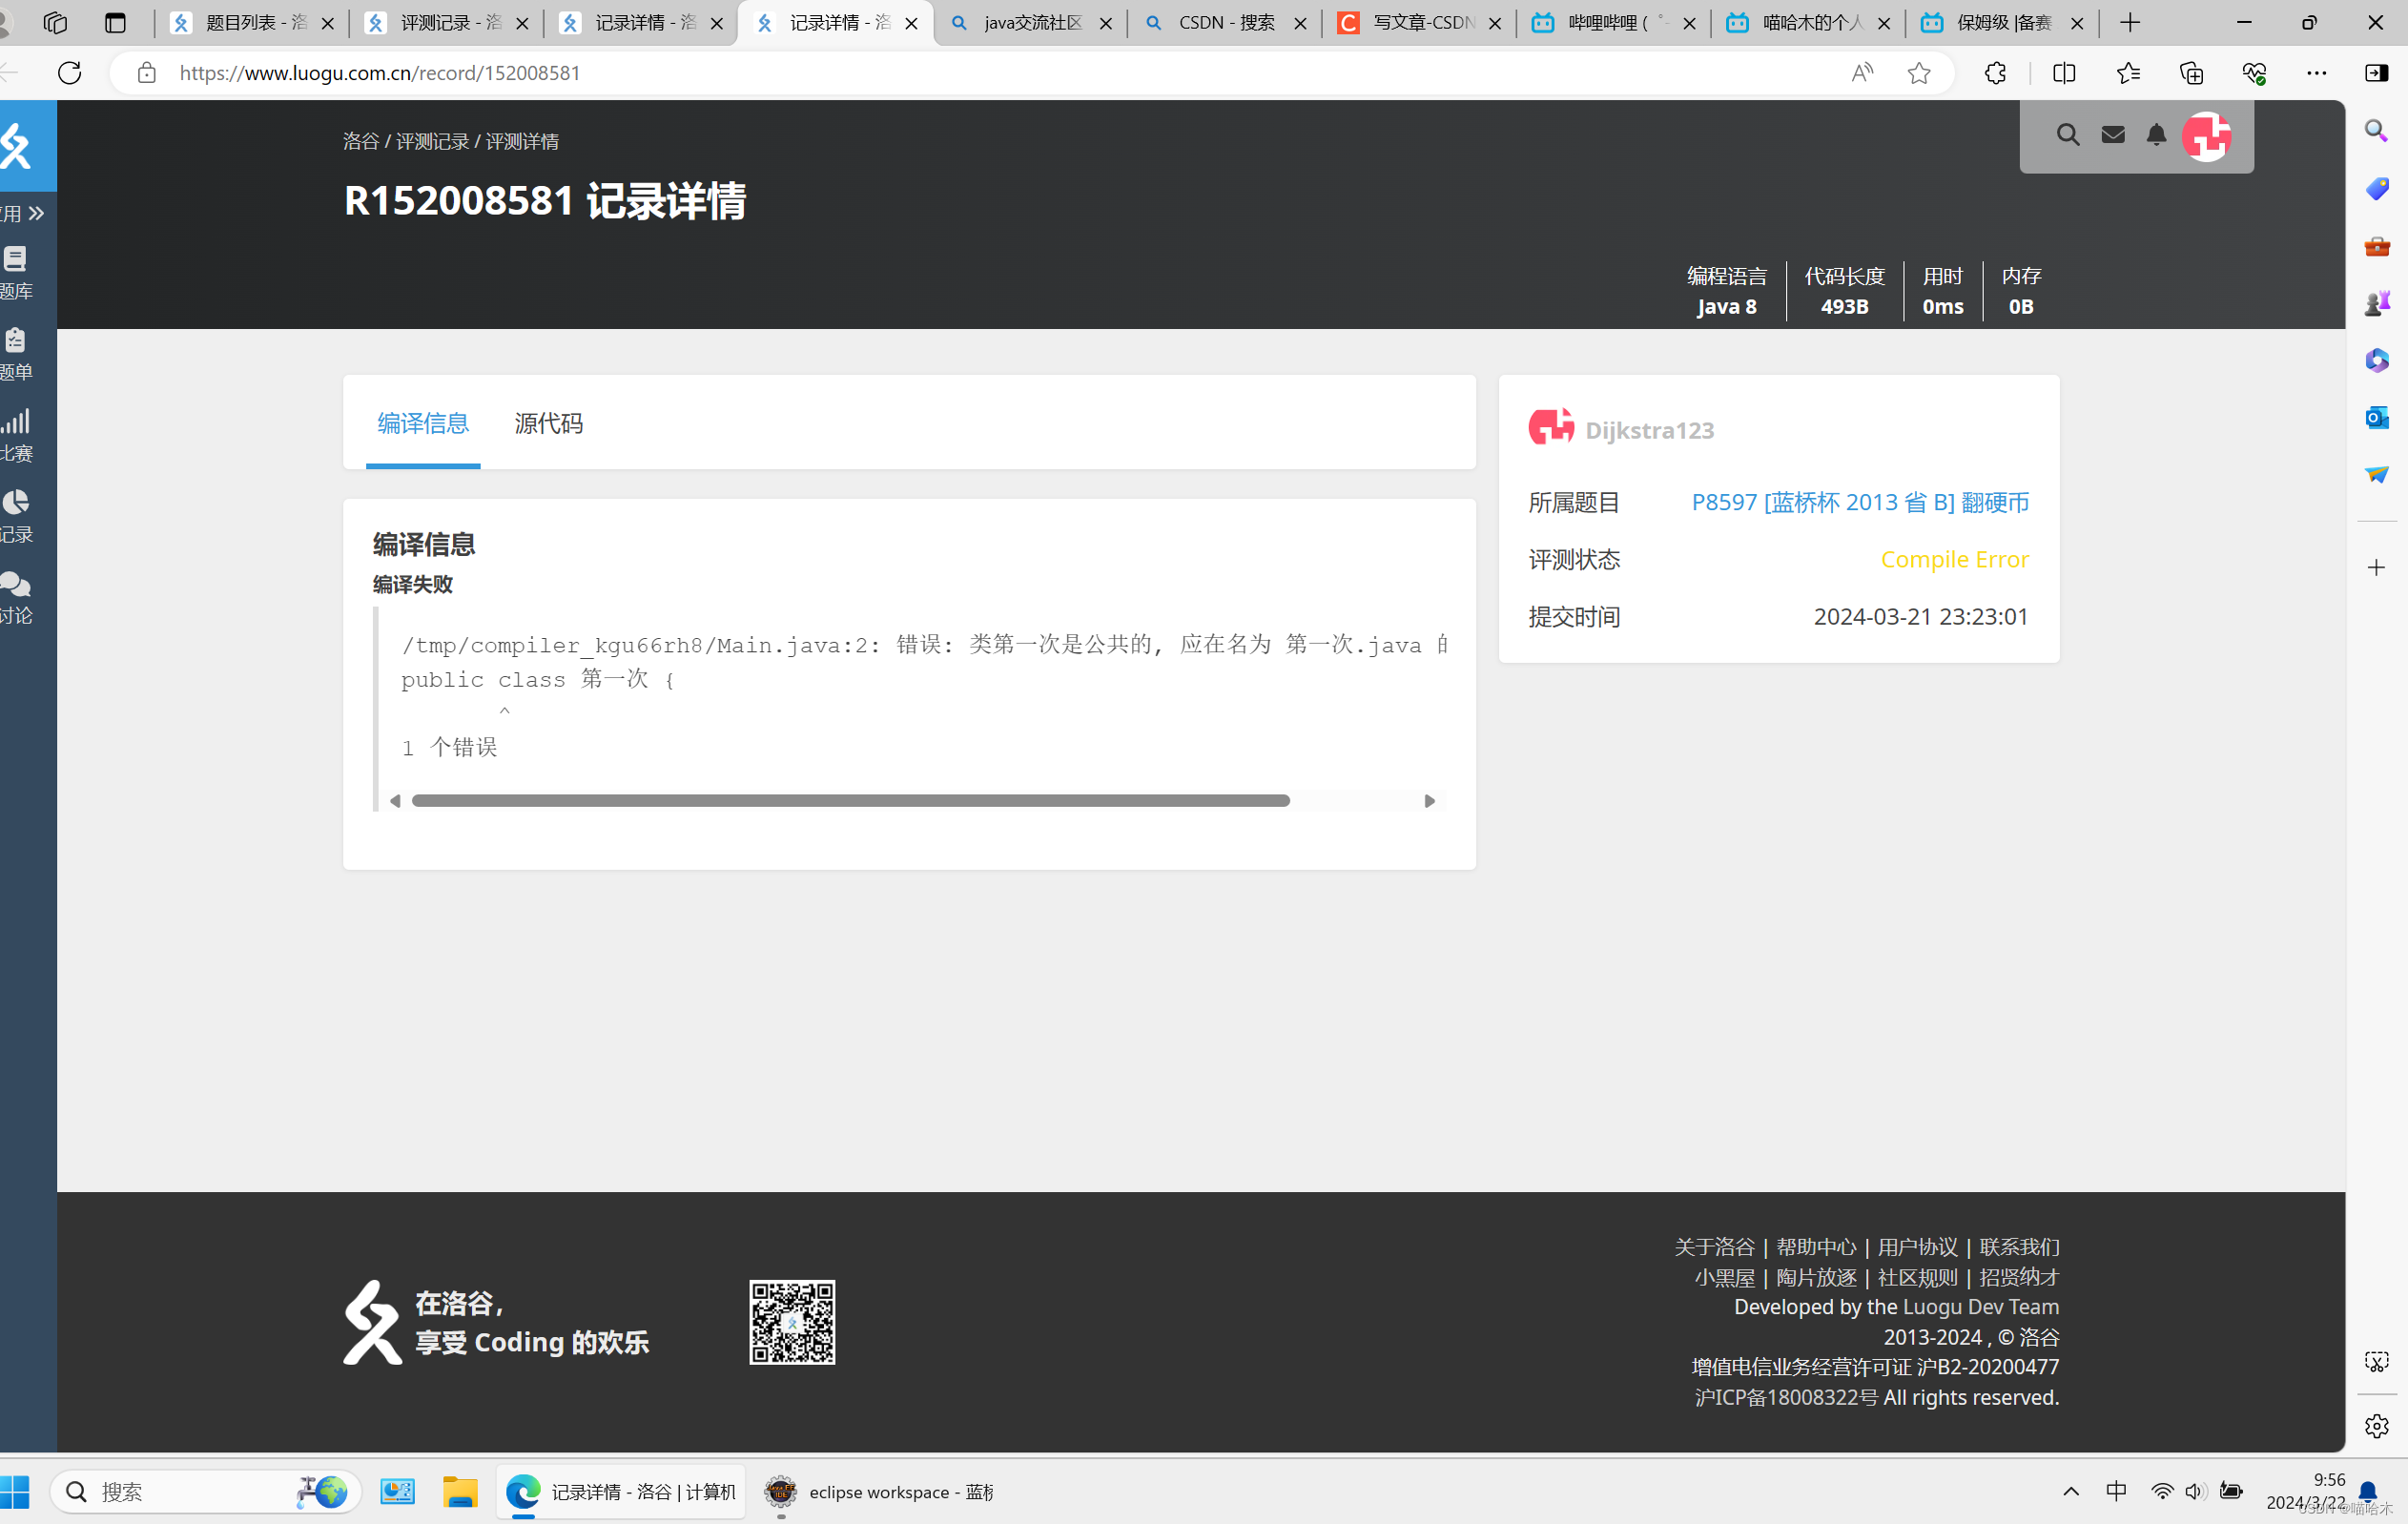Expand the system tray hidden icons chevron
The height and width of the screenshot is (1524, 2408).
(x=2070, y=1491)
